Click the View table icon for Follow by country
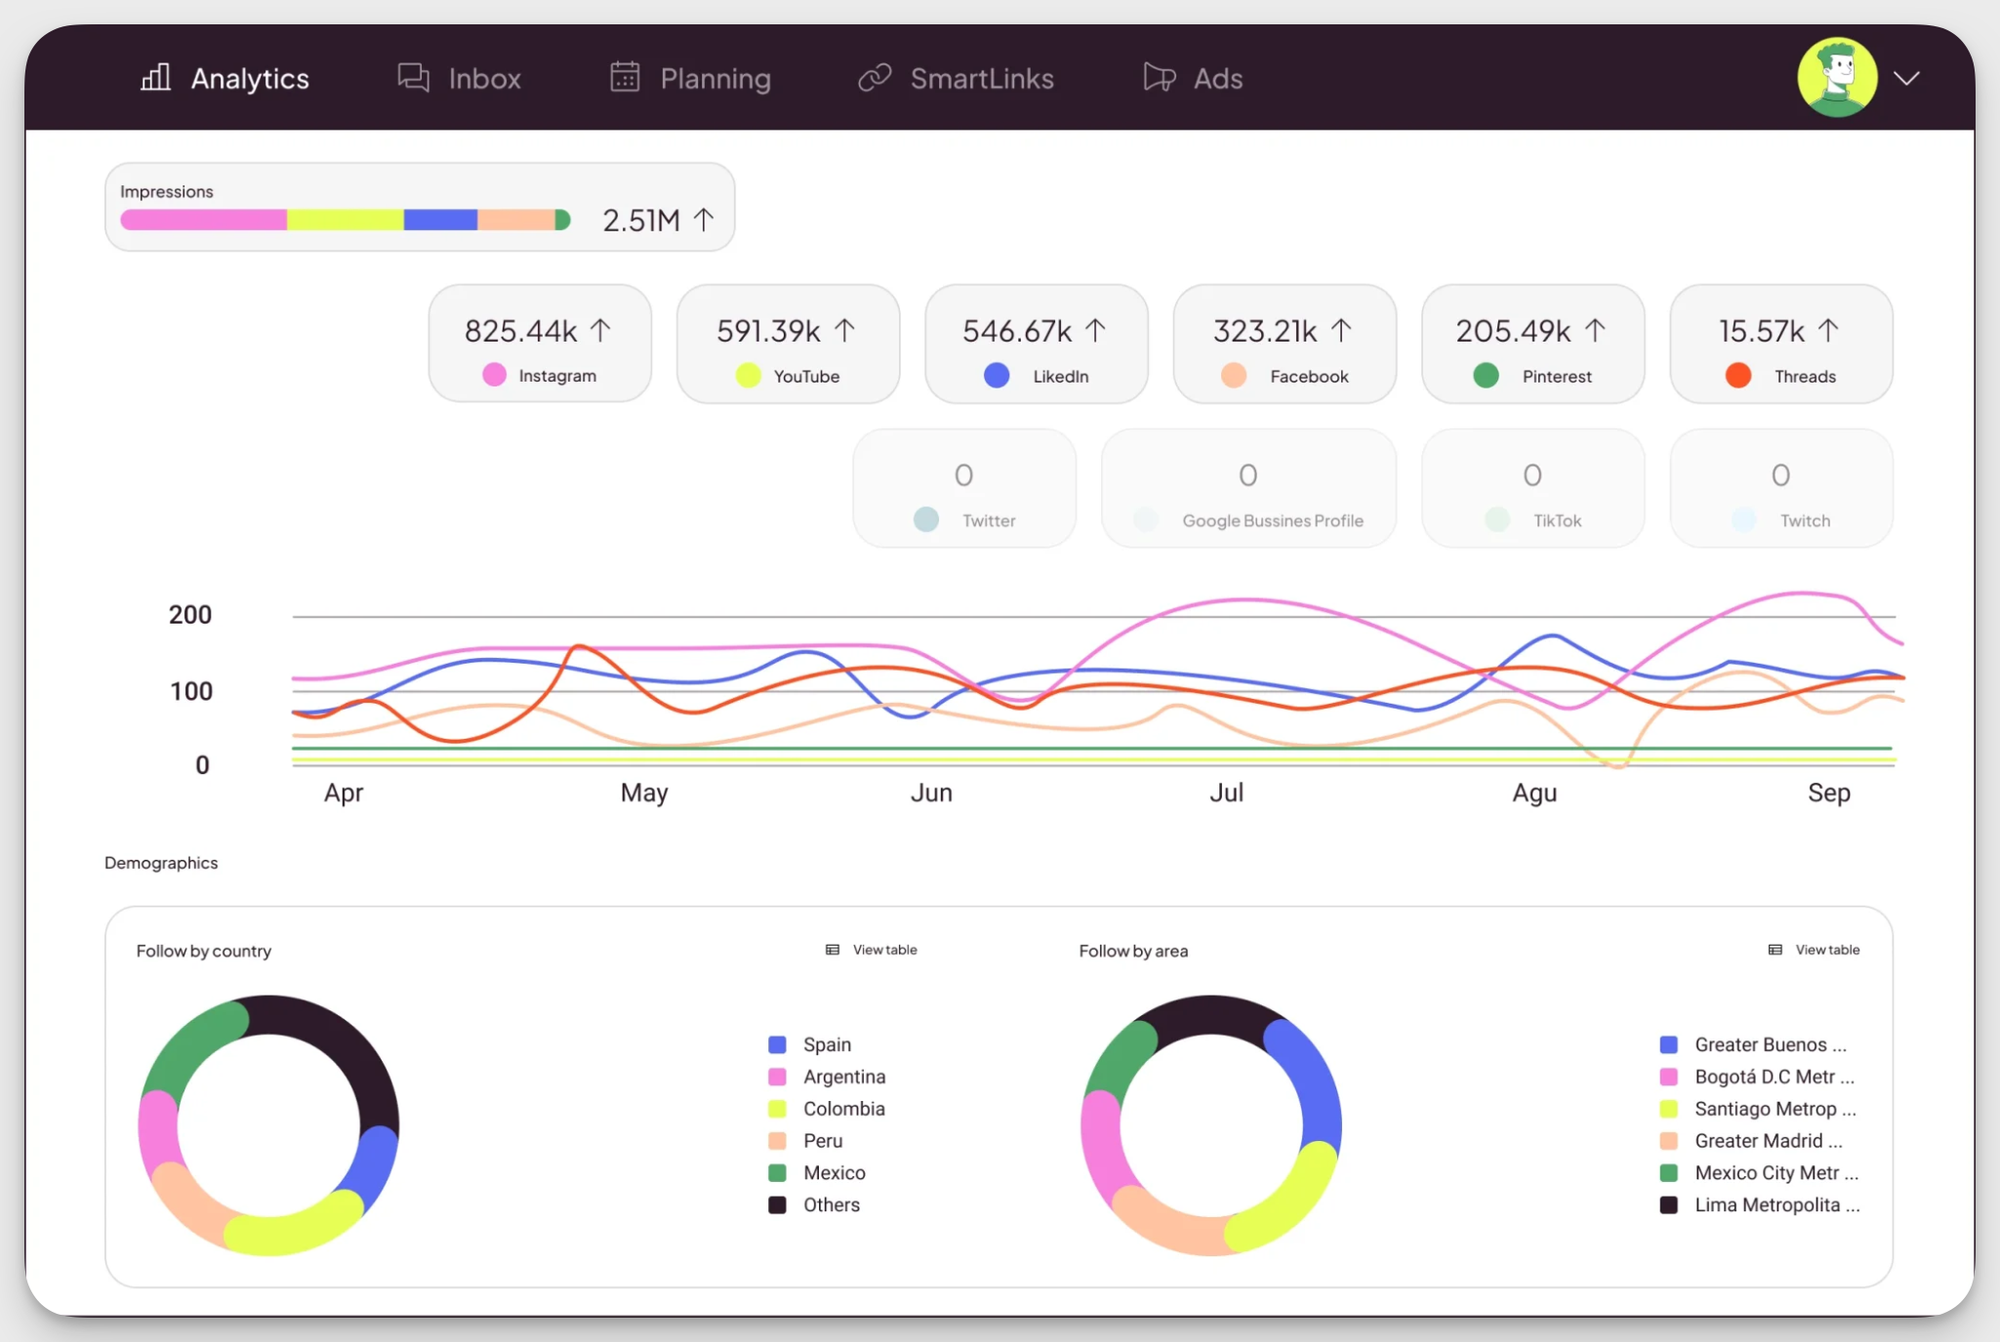Screen dimensions: 2000x1342 [831, 949]
